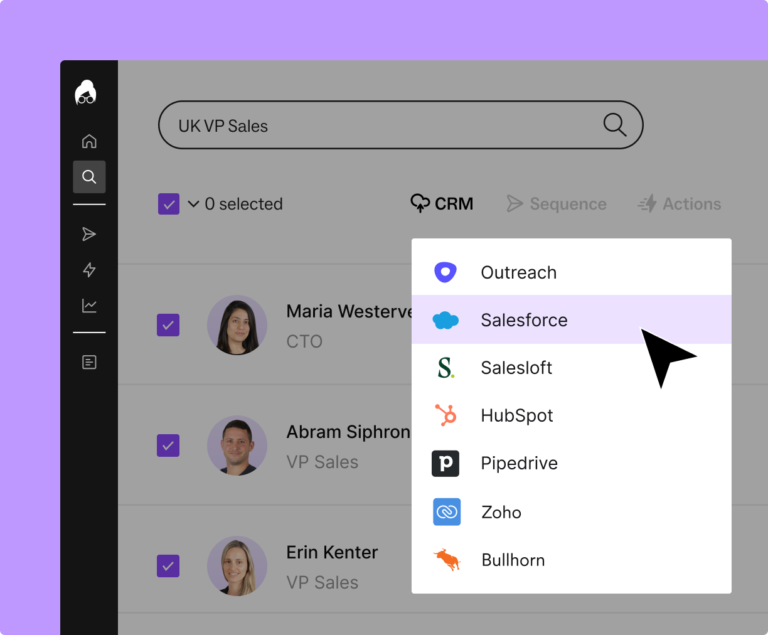Open the analytics chart icon in sidebar
This screenshot has width=768, height=635.
coord(89,306)
